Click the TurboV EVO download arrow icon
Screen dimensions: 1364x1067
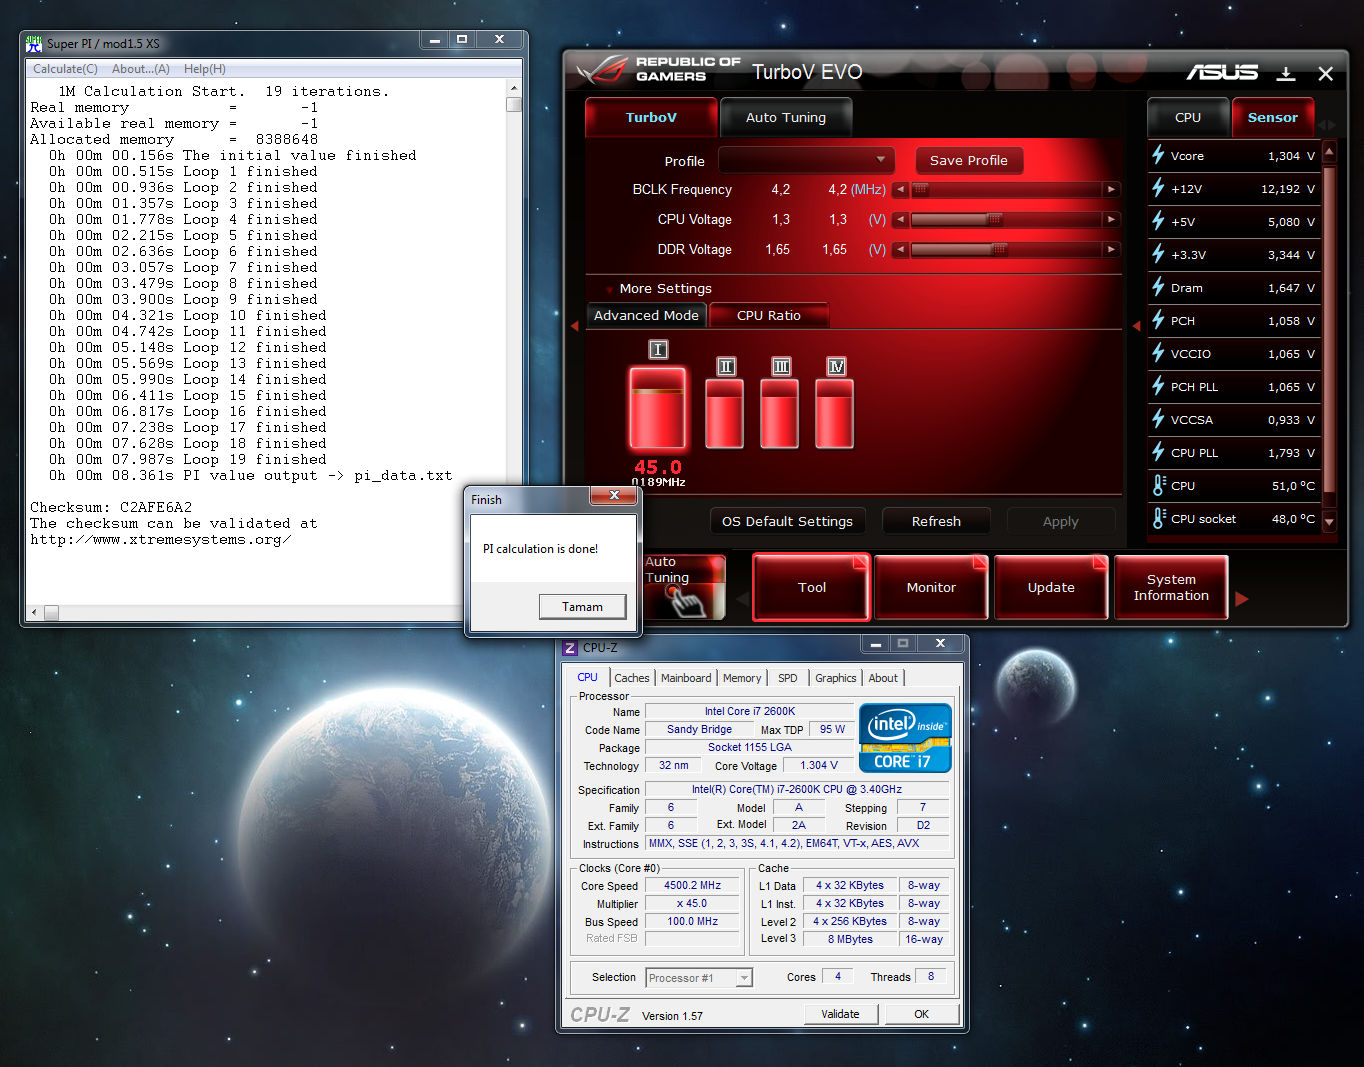click(1286, 73)
